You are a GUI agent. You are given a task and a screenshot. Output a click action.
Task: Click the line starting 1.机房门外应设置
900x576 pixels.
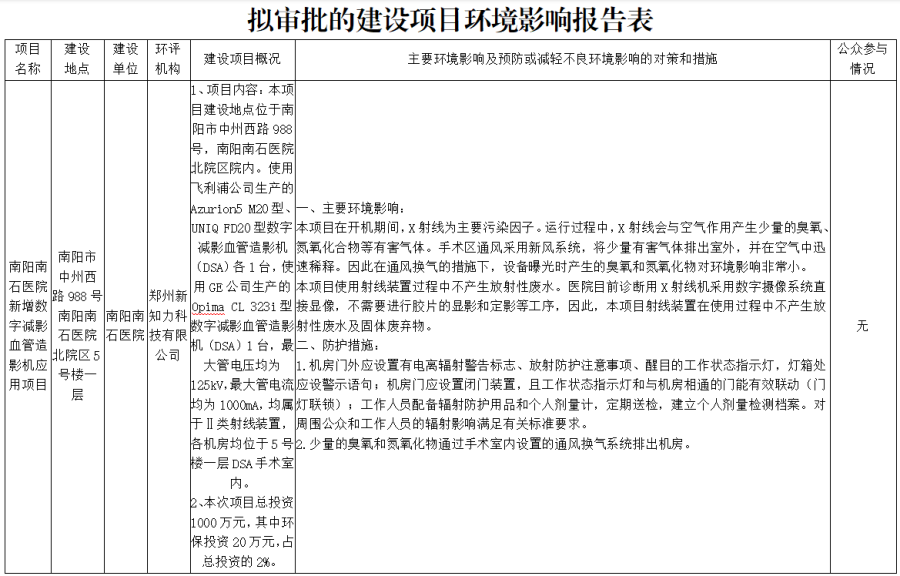click(x=561, y=365)
